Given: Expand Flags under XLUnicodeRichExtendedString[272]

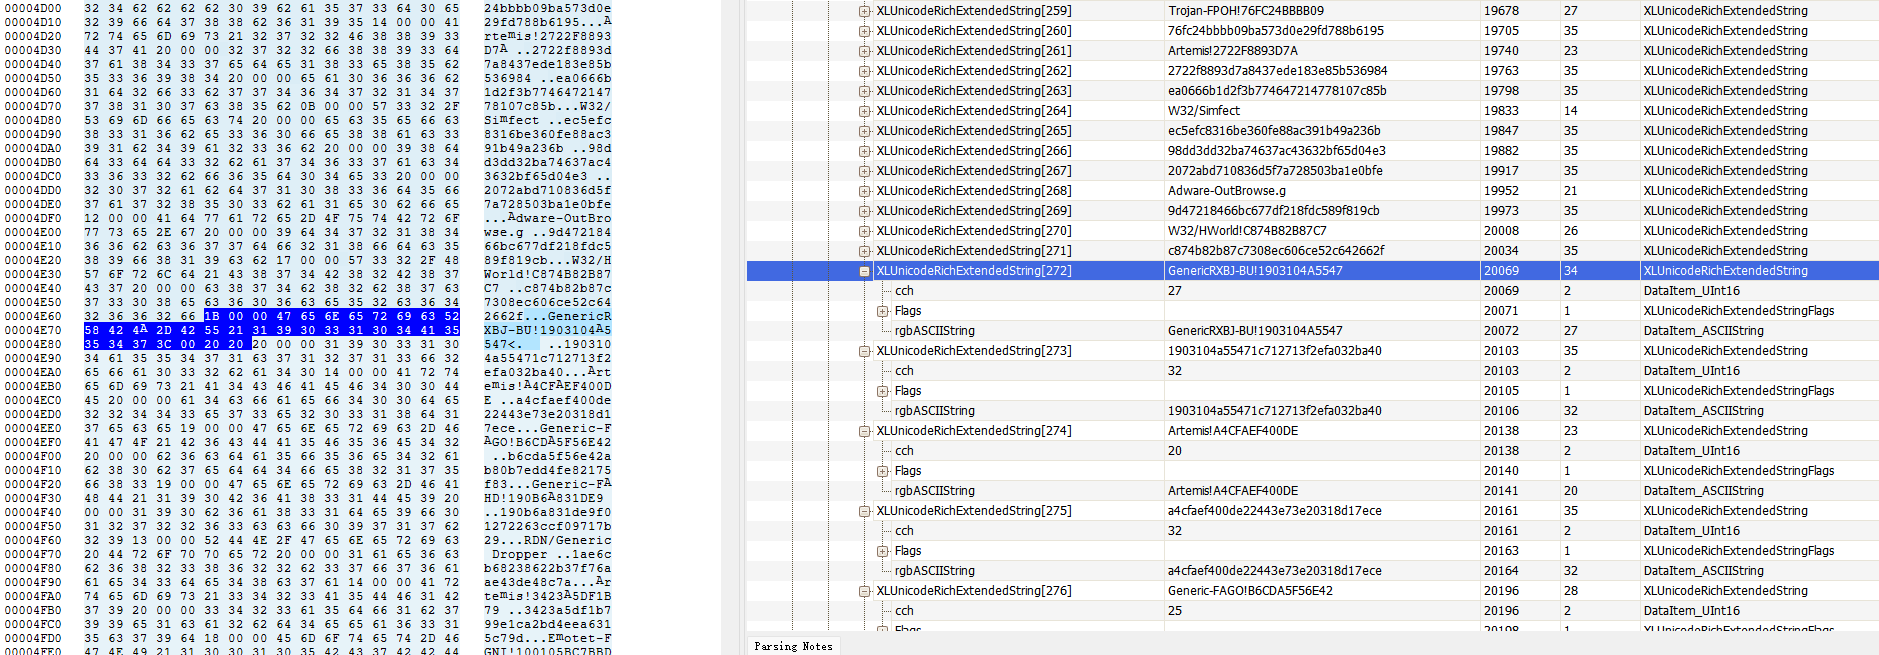Looking at the screenshot, I should (x=882, y=311).
